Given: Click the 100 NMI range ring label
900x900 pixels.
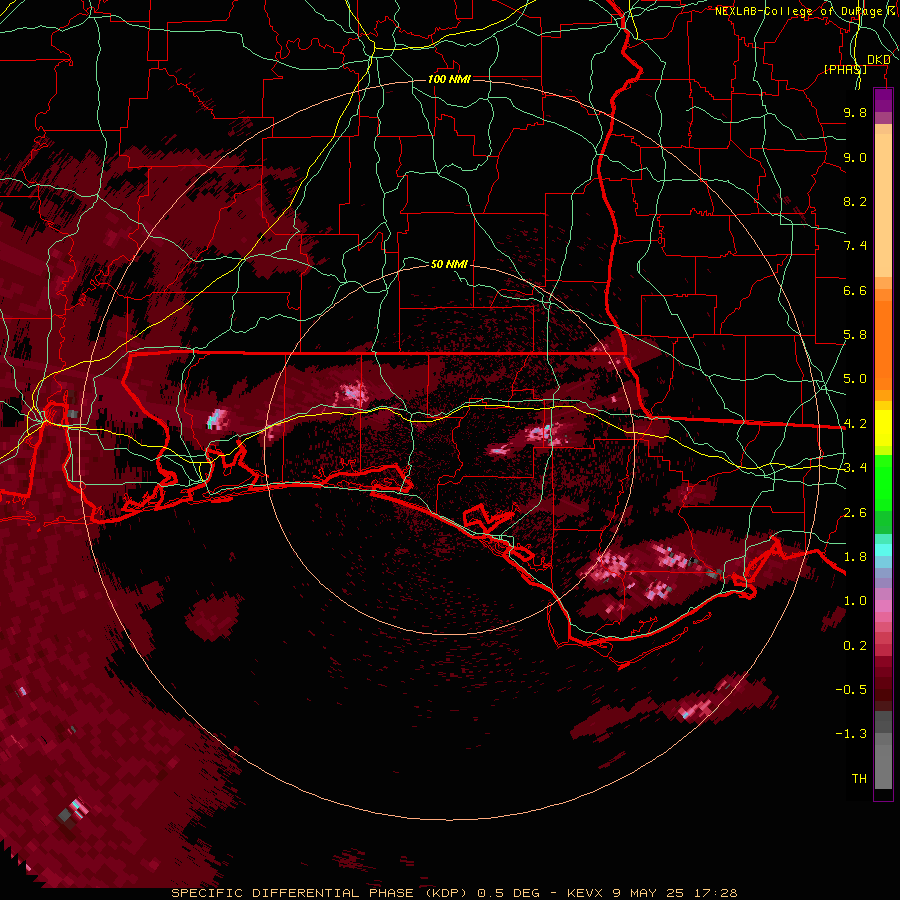Looking at the screenshot, I should click(449, 79).
